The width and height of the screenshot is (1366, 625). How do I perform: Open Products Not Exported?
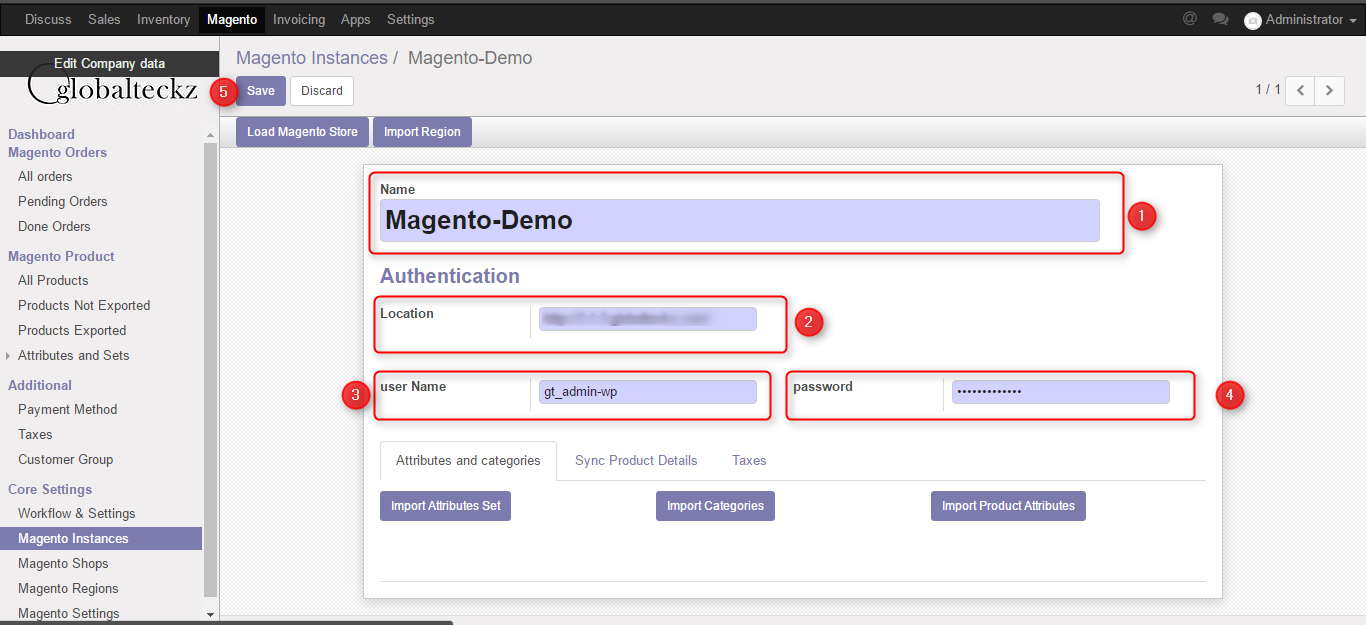coord(84,306)
